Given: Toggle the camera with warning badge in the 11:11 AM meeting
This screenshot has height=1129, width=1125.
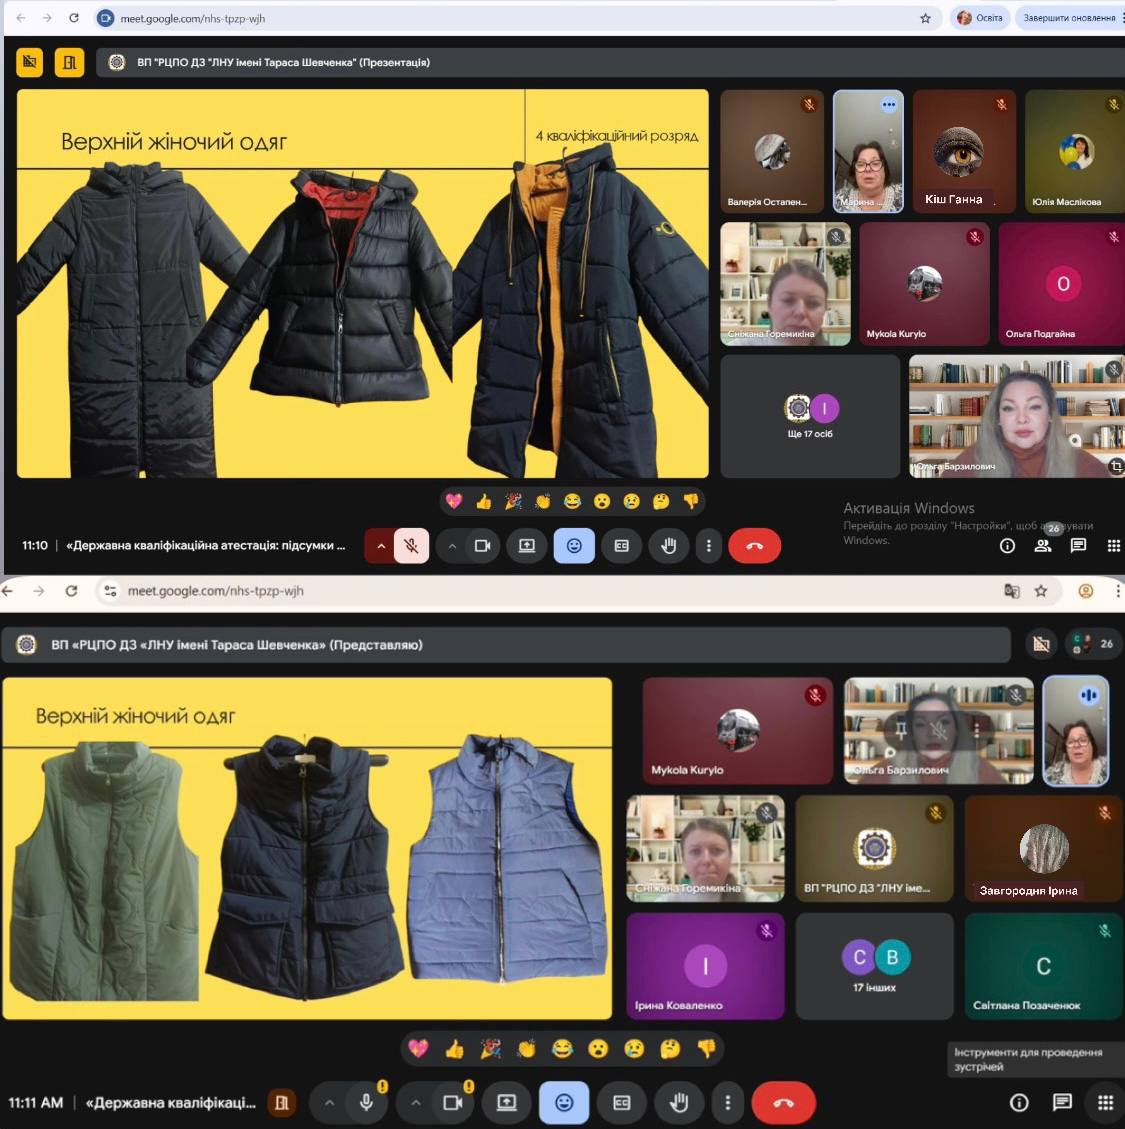Looking at the screenshot, I should click(453, 1102).
